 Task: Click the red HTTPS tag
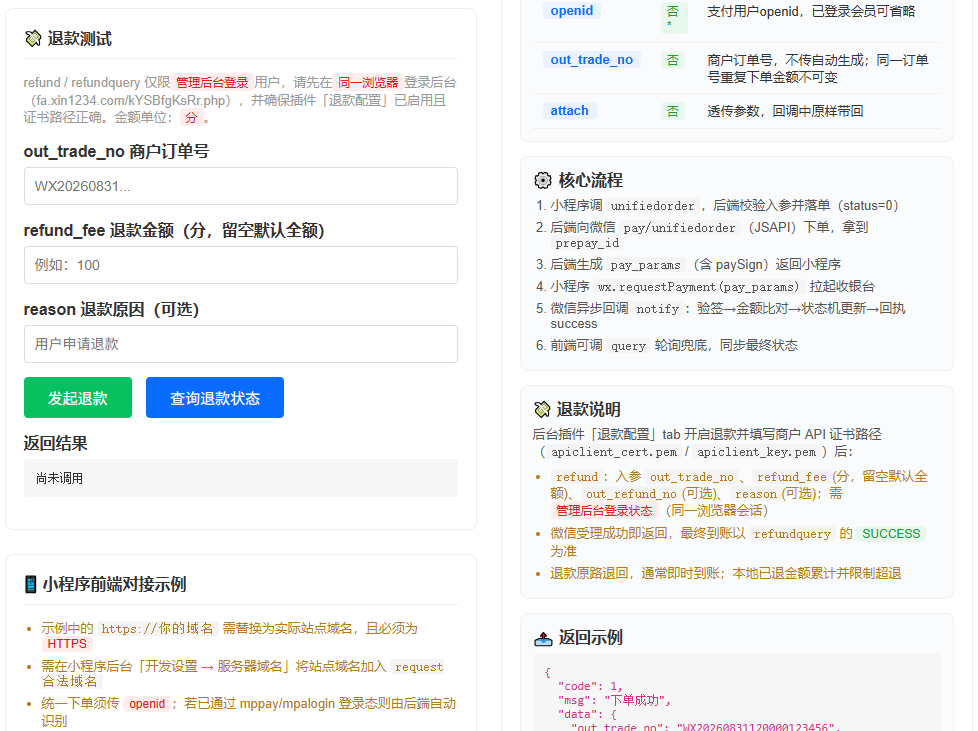coord(67,644)
